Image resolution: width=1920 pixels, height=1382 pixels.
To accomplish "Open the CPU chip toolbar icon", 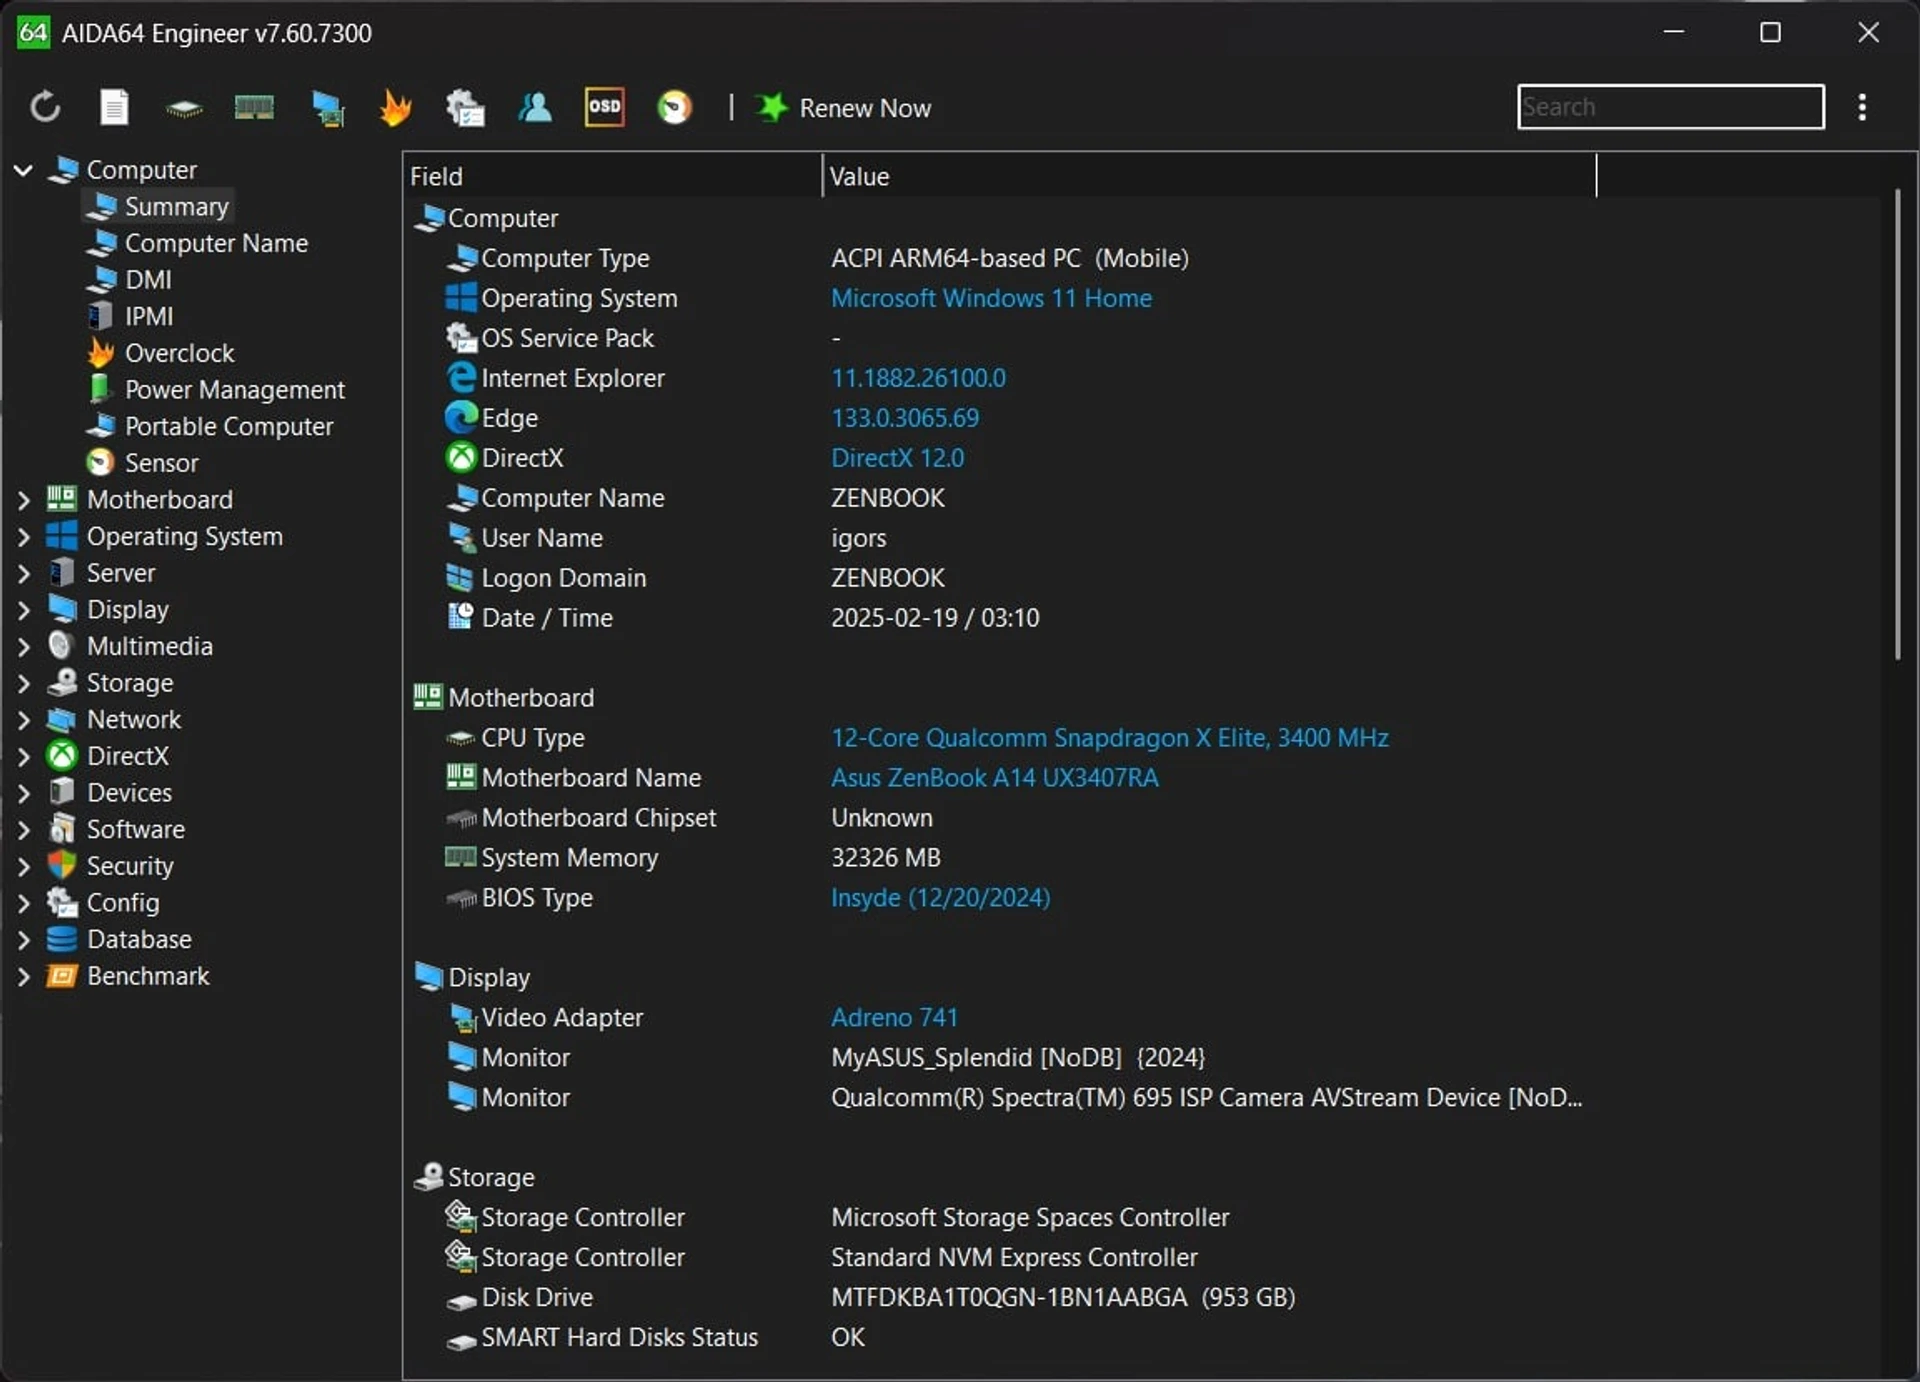I will (184, 108).
